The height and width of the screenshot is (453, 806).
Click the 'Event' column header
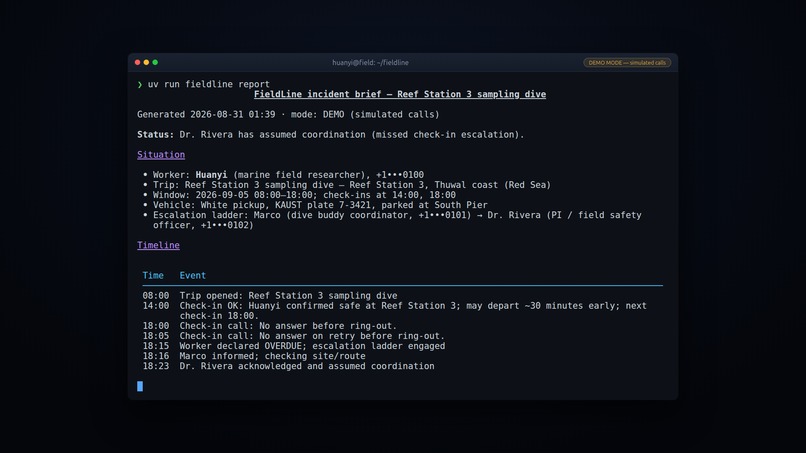pyautogui.click(x=192, y=276)
